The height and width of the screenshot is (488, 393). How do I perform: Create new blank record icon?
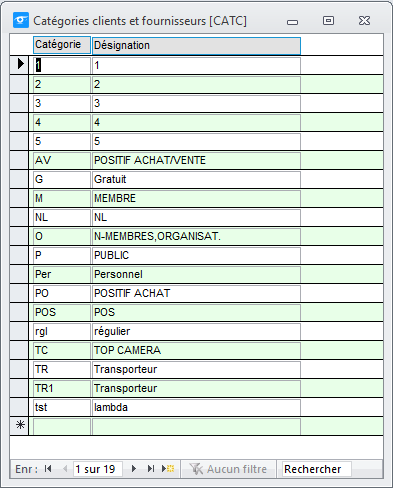pyautogui.click(x=168, y=469)
